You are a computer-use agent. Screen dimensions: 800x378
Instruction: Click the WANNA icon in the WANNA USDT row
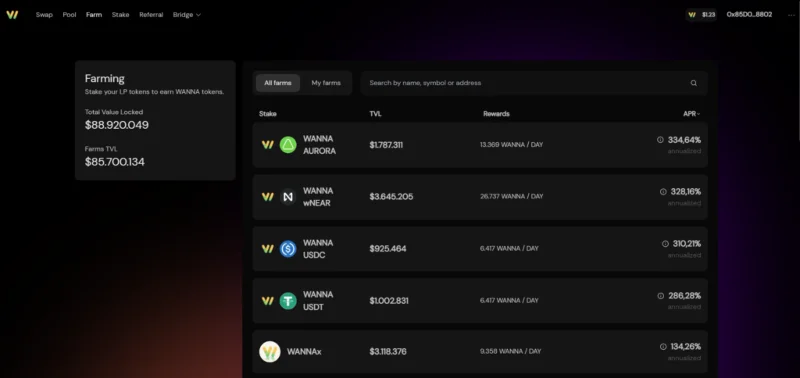[x=267, y=301]
